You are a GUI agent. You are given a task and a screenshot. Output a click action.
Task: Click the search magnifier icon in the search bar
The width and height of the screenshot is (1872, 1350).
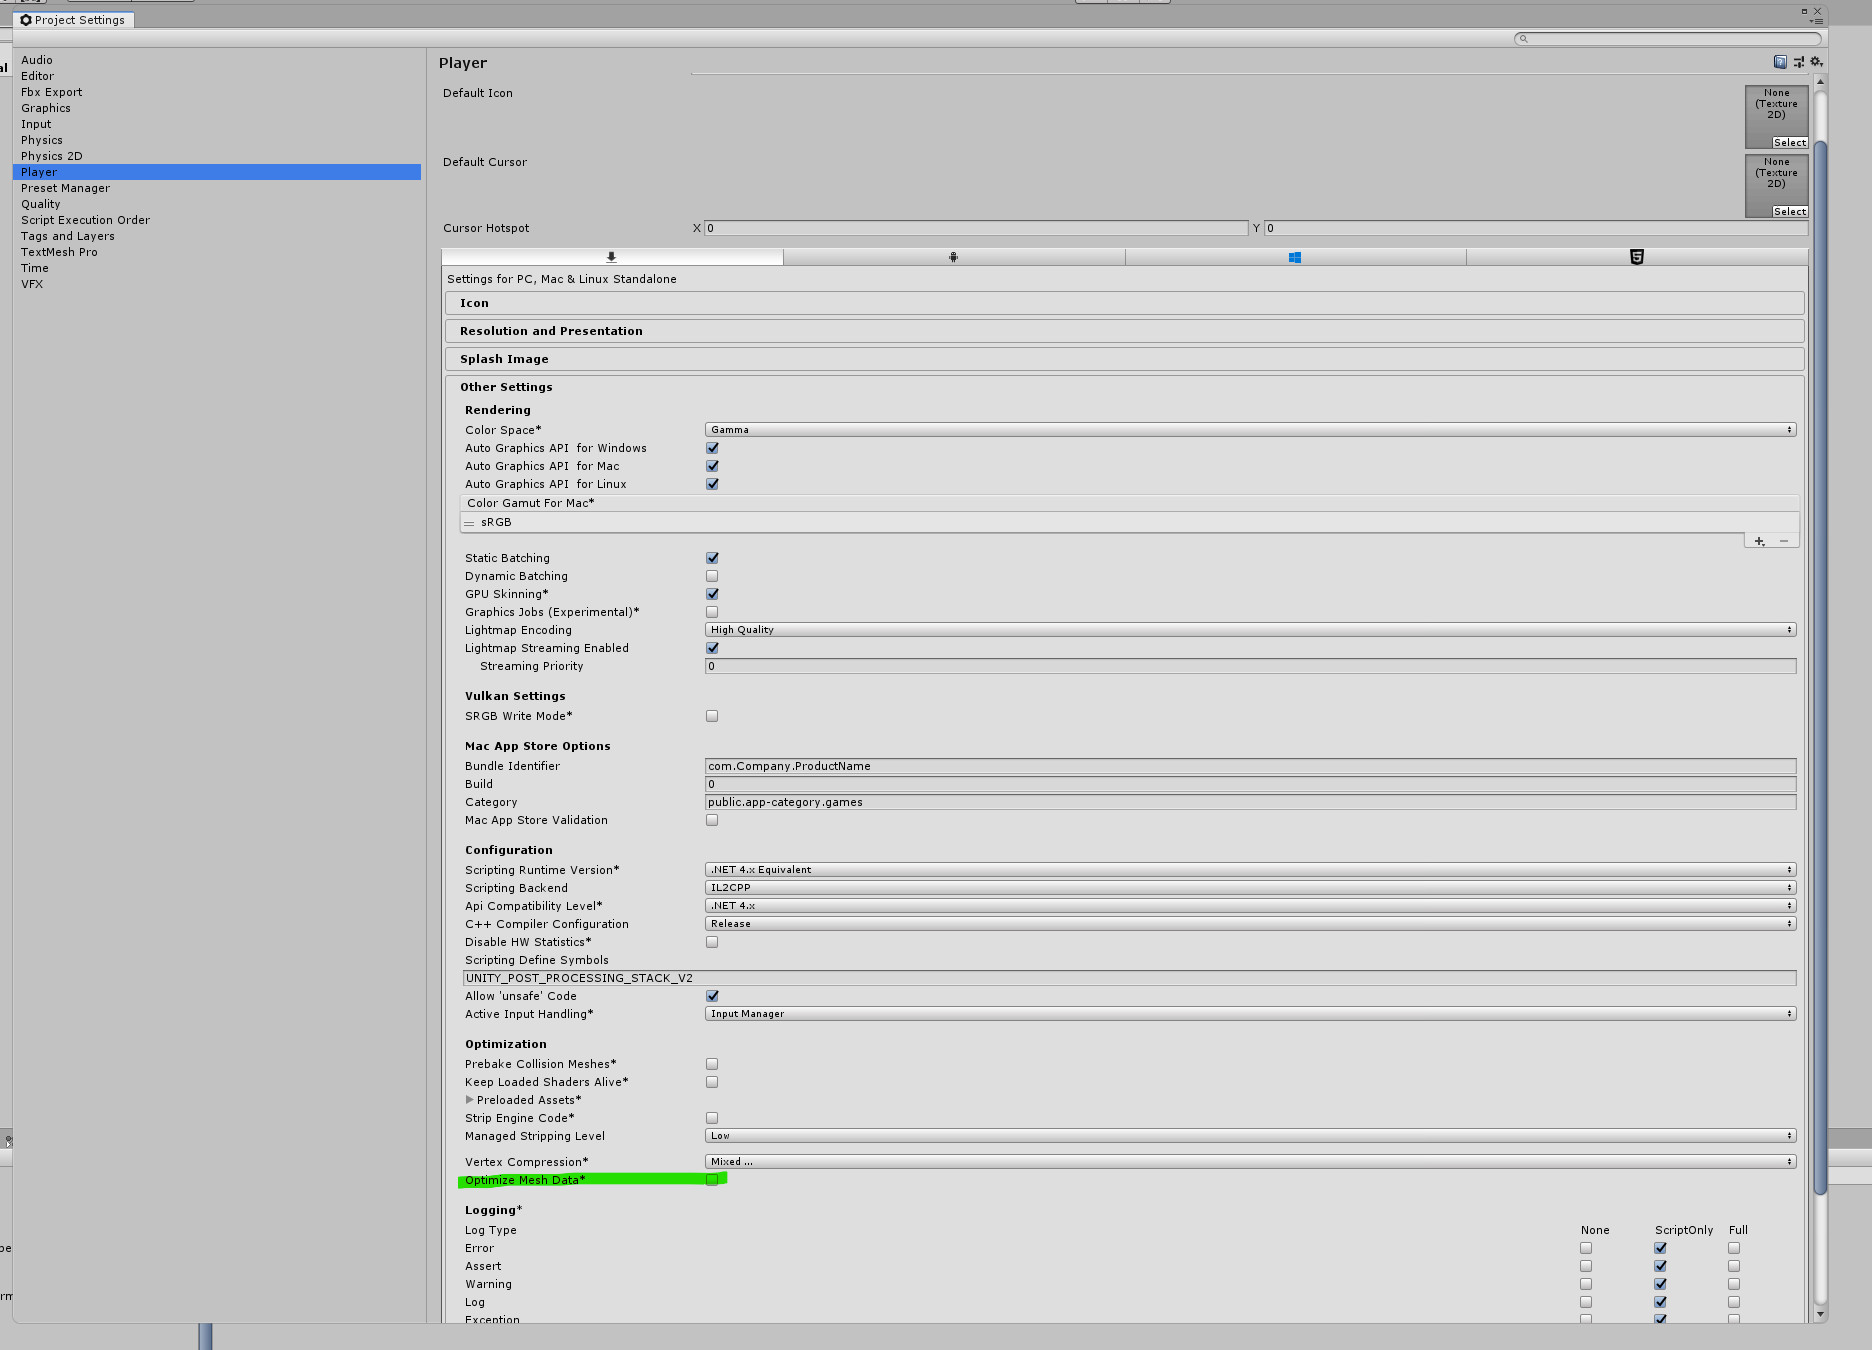click(x=1523, y=38)
